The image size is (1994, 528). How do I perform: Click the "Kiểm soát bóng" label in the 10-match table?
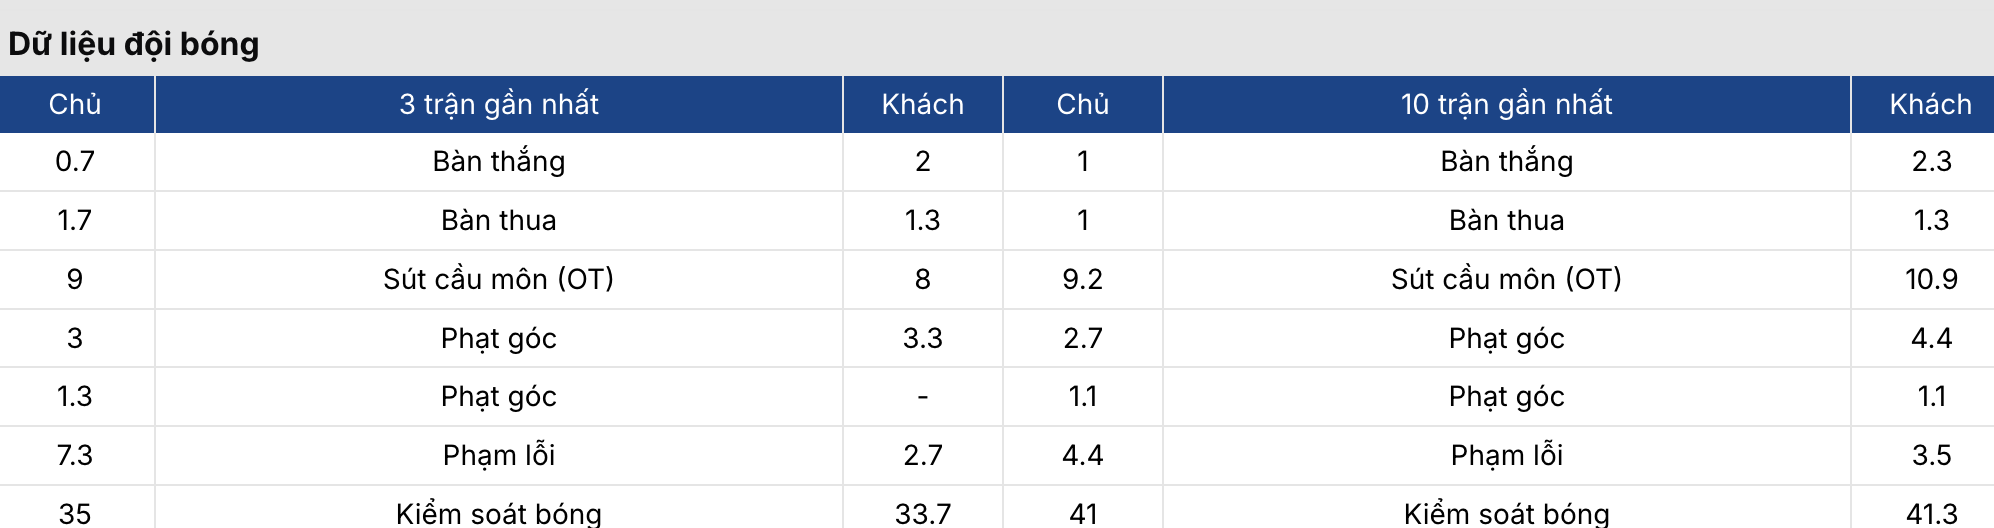pos(1507,513)
